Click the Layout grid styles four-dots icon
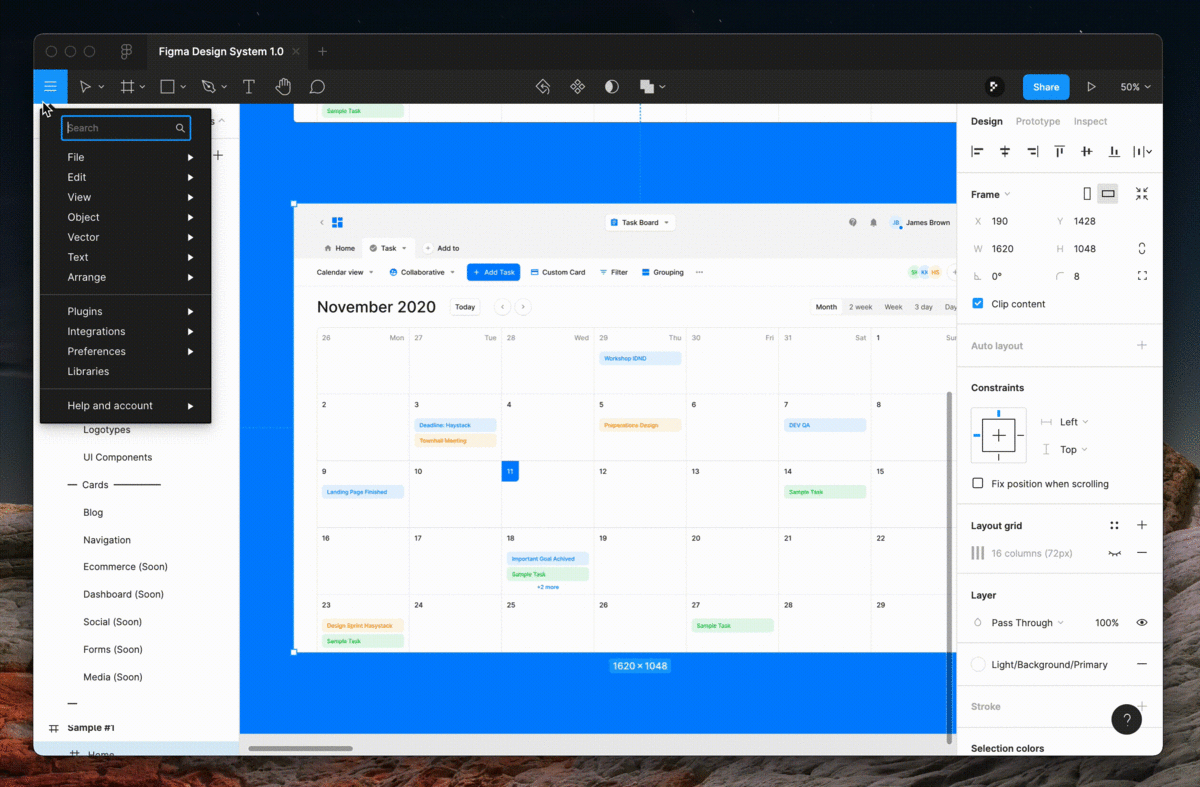1200x787 pixels. pos(1114,526)
